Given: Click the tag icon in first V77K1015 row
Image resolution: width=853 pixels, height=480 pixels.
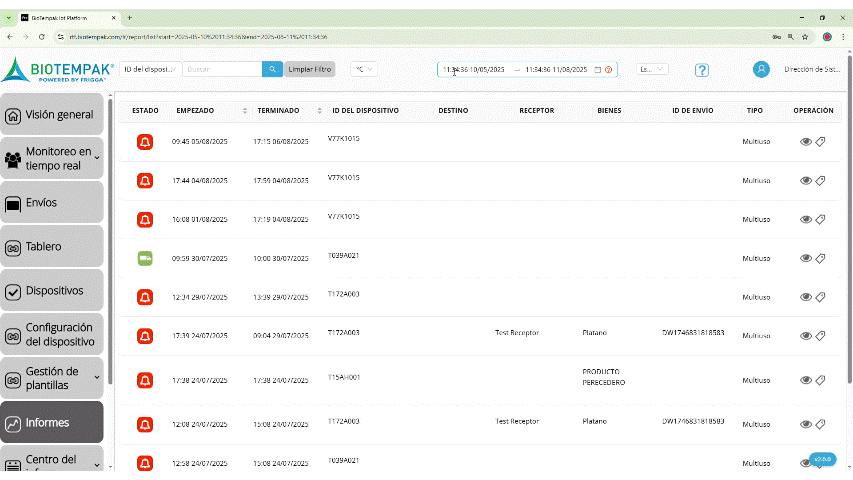Looking at the screenshot, I should (820, 142).
